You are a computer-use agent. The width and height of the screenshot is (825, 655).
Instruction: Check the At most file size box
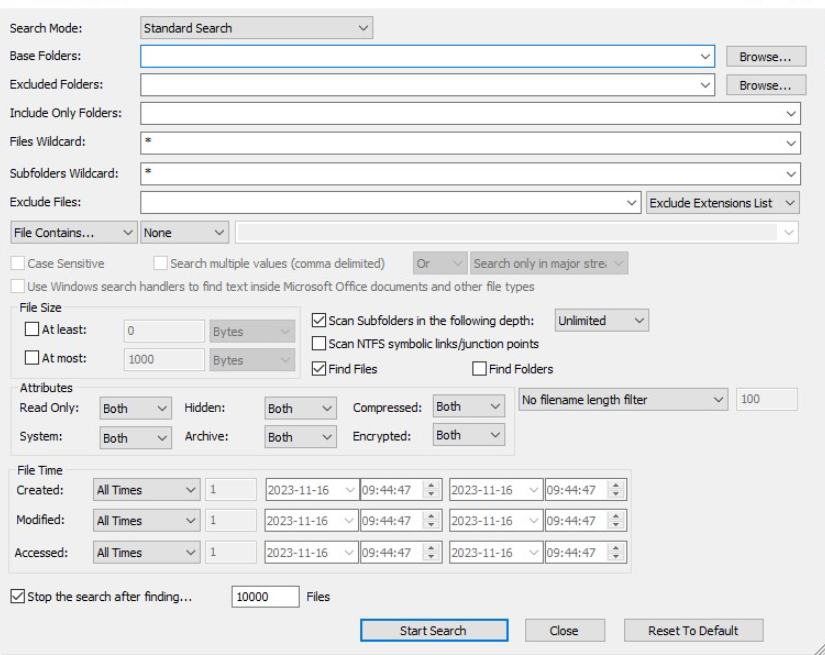coord(32,358)
